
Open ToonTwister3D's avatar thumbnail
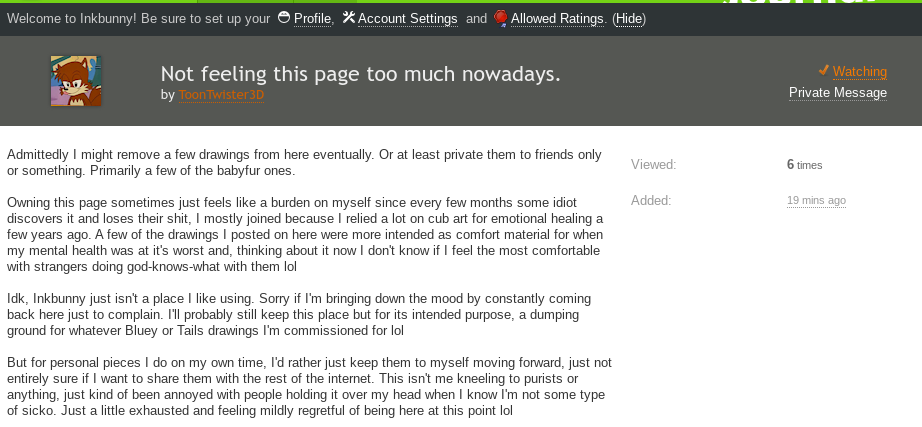point(76,81)
